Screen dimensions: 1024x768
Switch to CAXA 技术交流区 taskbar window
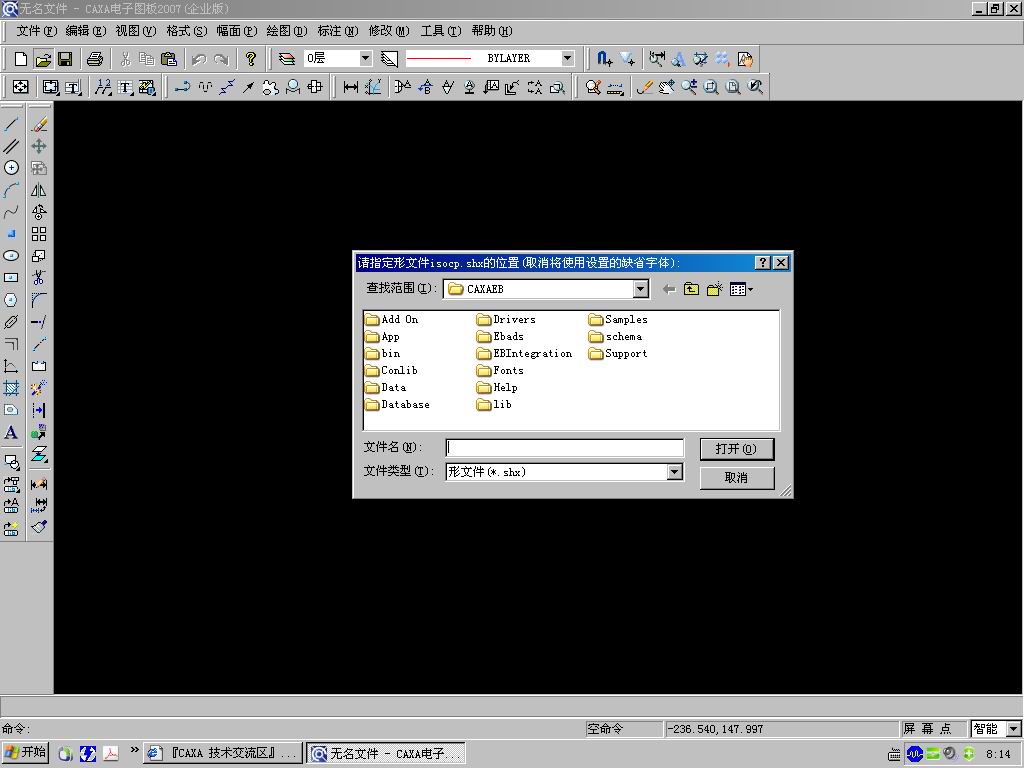[223, 753]
